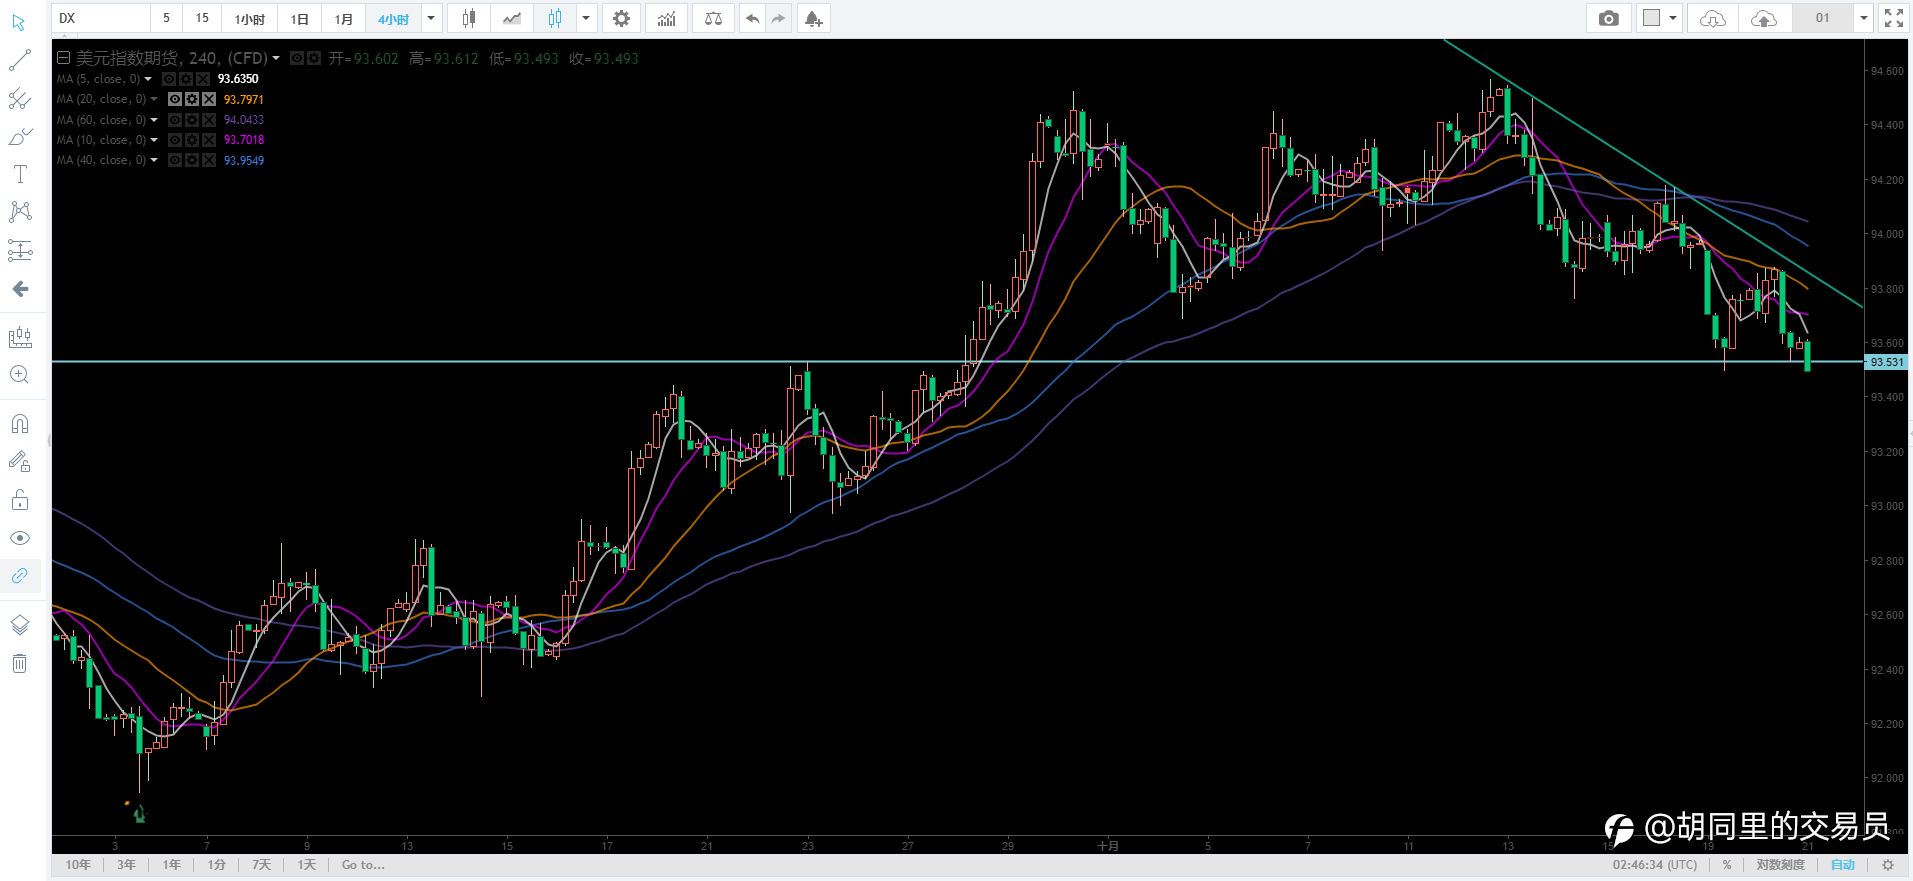The width and height of the screenshot is (1913, 881).
Task: Redo the chart action
Action: click(778, 18)
